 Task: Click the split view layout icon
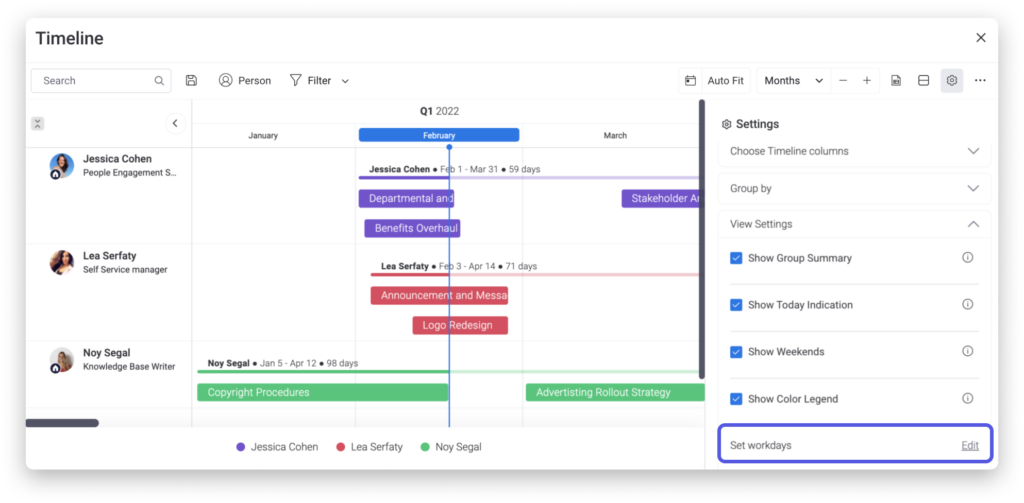tap(923, 81)
